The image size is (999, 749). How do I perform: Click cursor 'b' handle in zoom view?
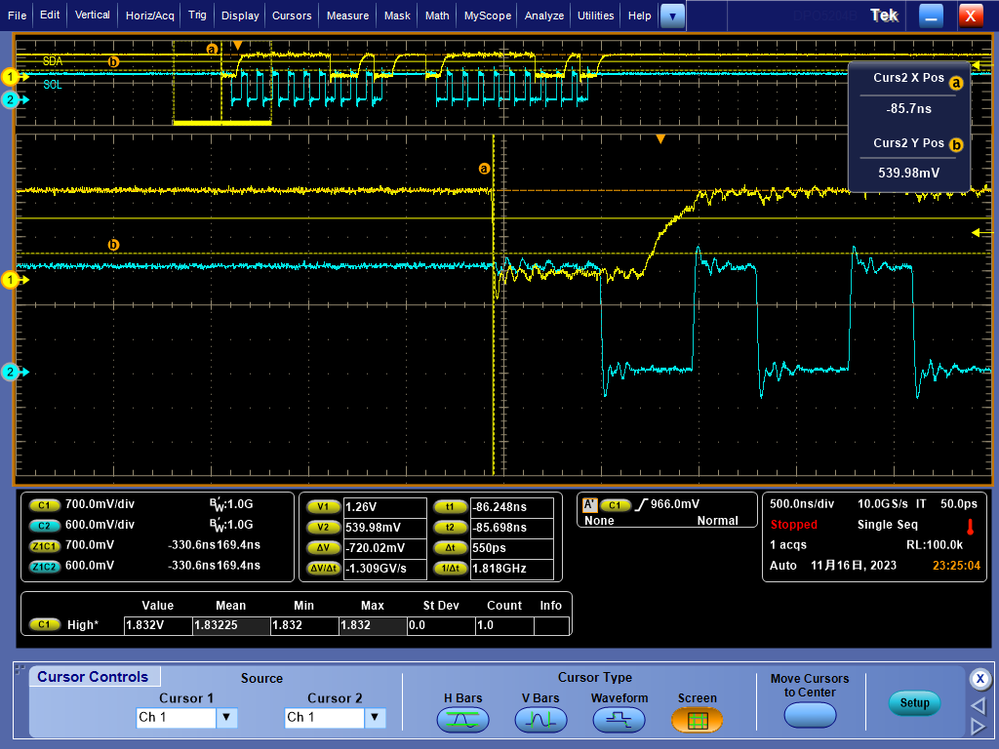tap(113, 245)
